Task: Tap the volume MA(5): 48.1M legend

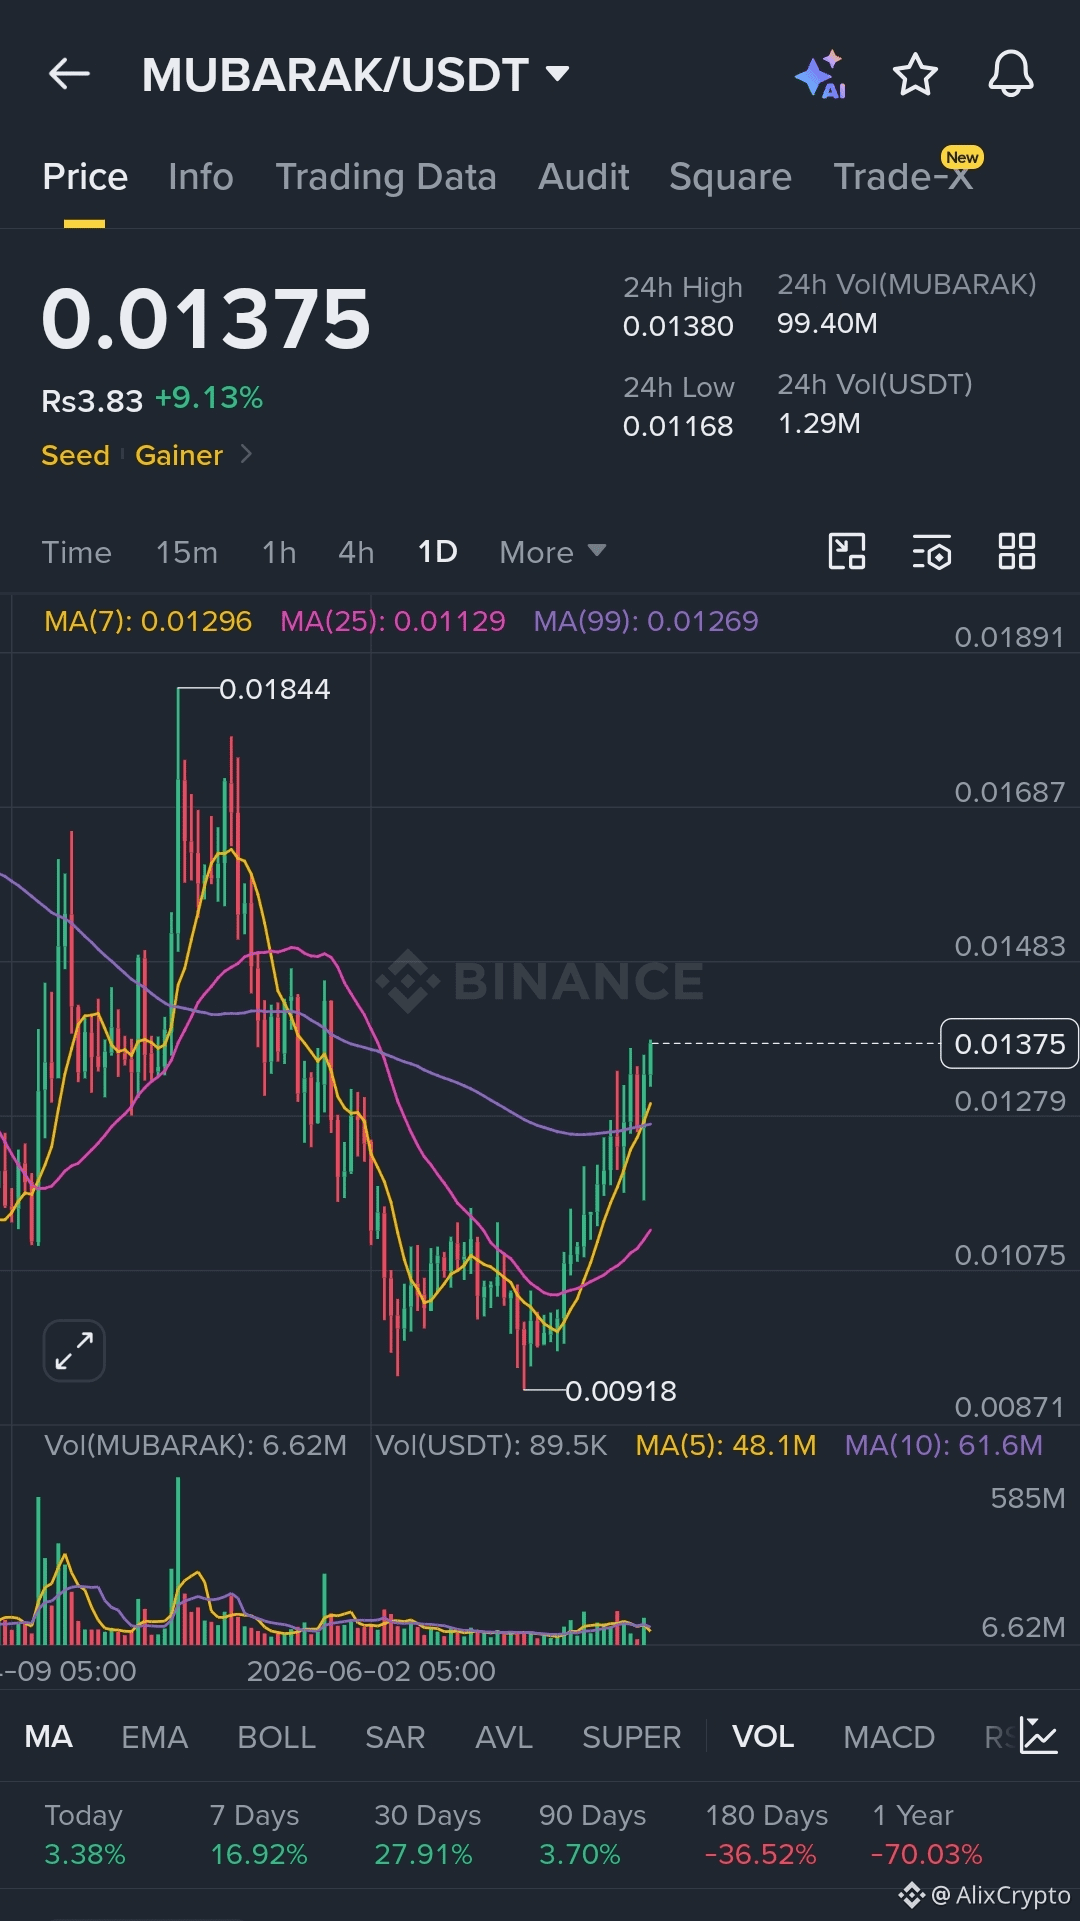Action: pos(726,1445)
